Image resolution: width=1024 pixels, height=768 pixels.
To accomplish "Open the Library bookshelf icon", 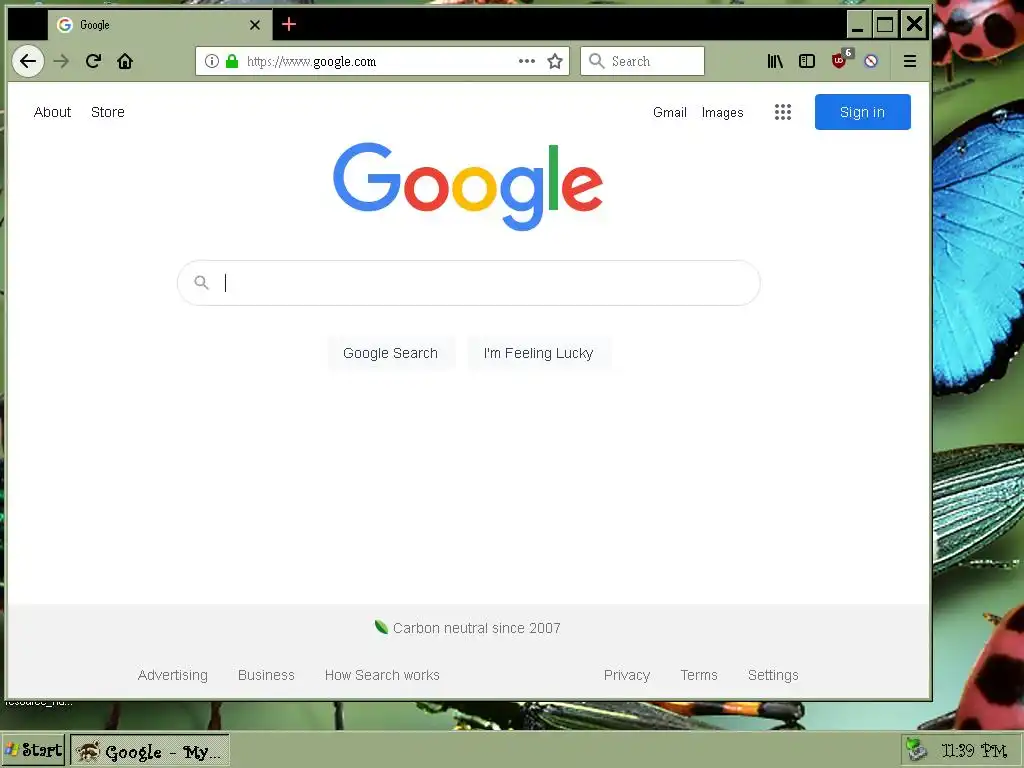I will click(x=775, y=61).
